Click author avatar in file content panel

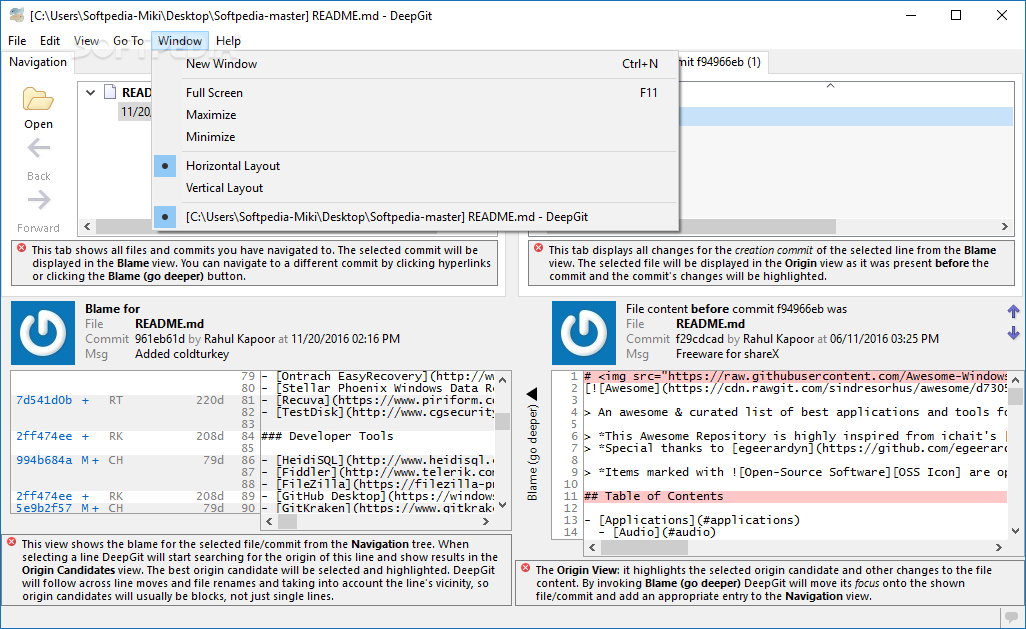coord(584,332)
